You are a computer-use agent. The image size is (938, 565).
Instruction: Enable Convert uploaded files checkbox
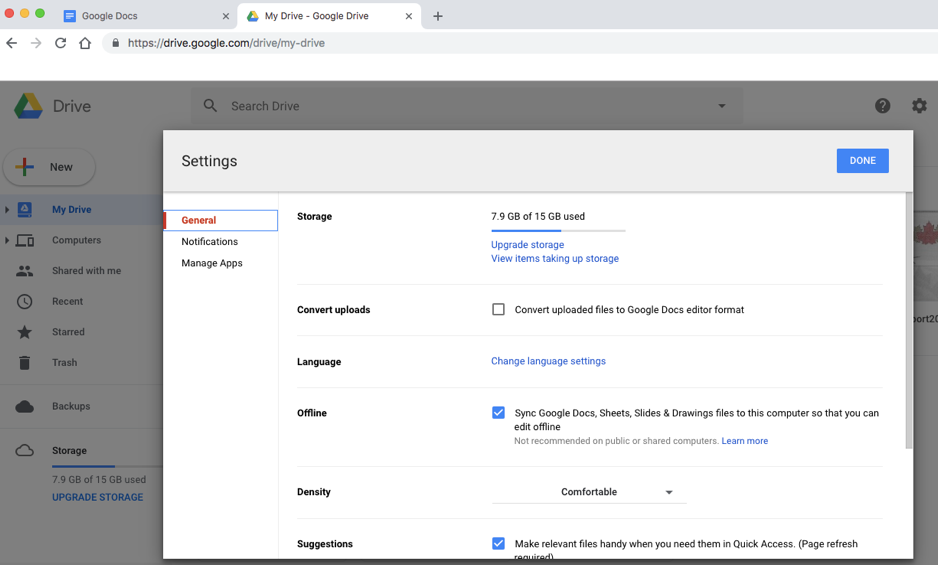tap(498, 309)
